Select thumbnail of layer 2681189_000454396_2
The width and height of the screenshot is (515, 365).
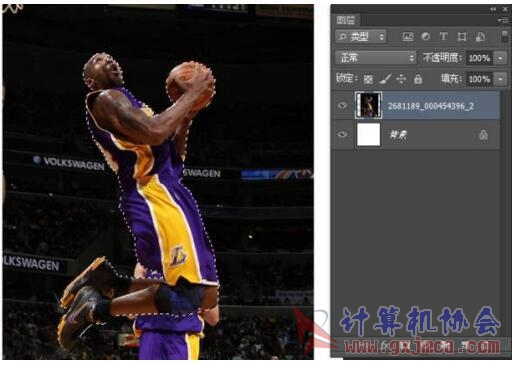[368, 105]
